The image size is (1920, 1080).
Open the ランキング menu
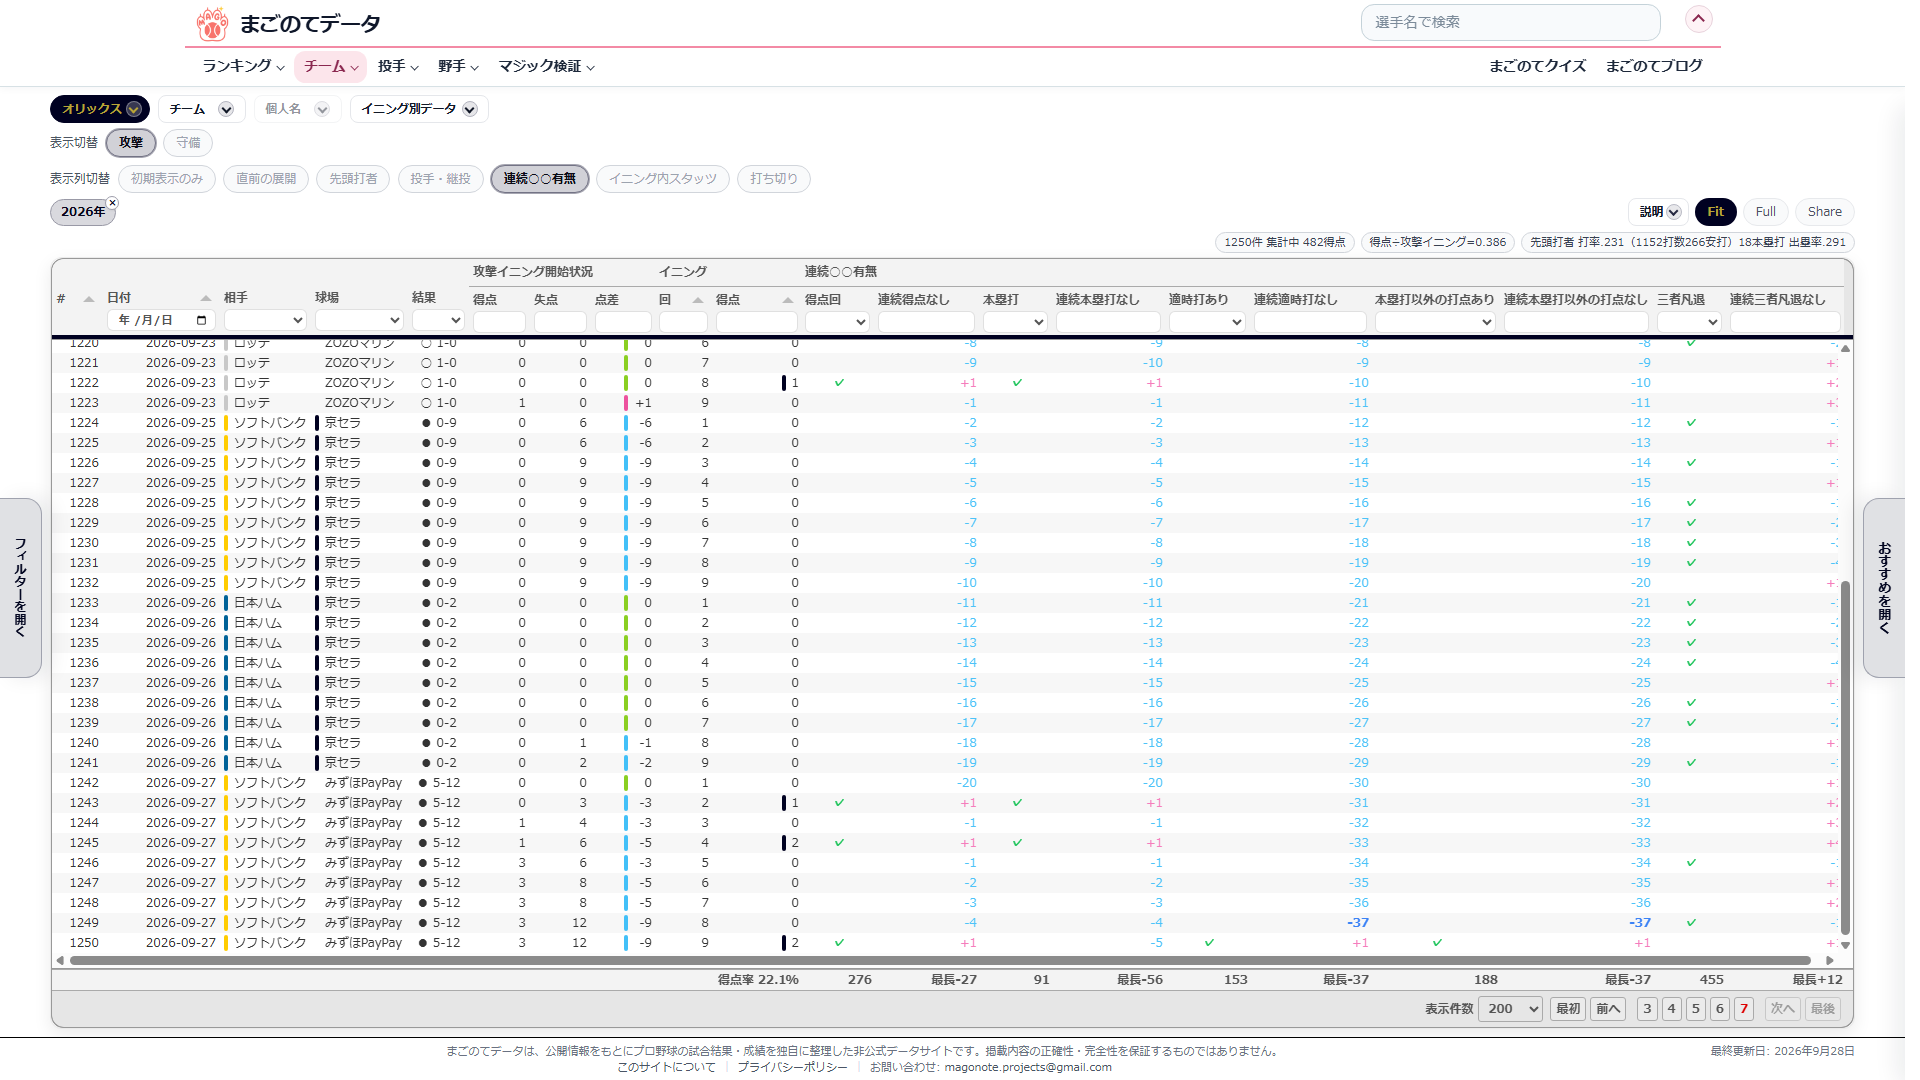(243, 66)
